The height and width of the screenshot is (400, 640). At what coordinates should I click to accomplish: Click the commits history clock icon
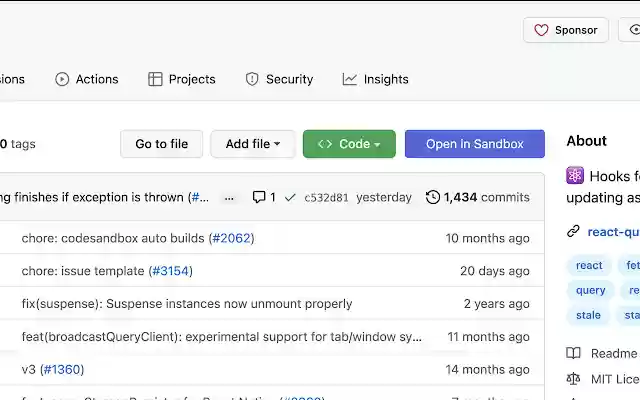tap(433, 197)
